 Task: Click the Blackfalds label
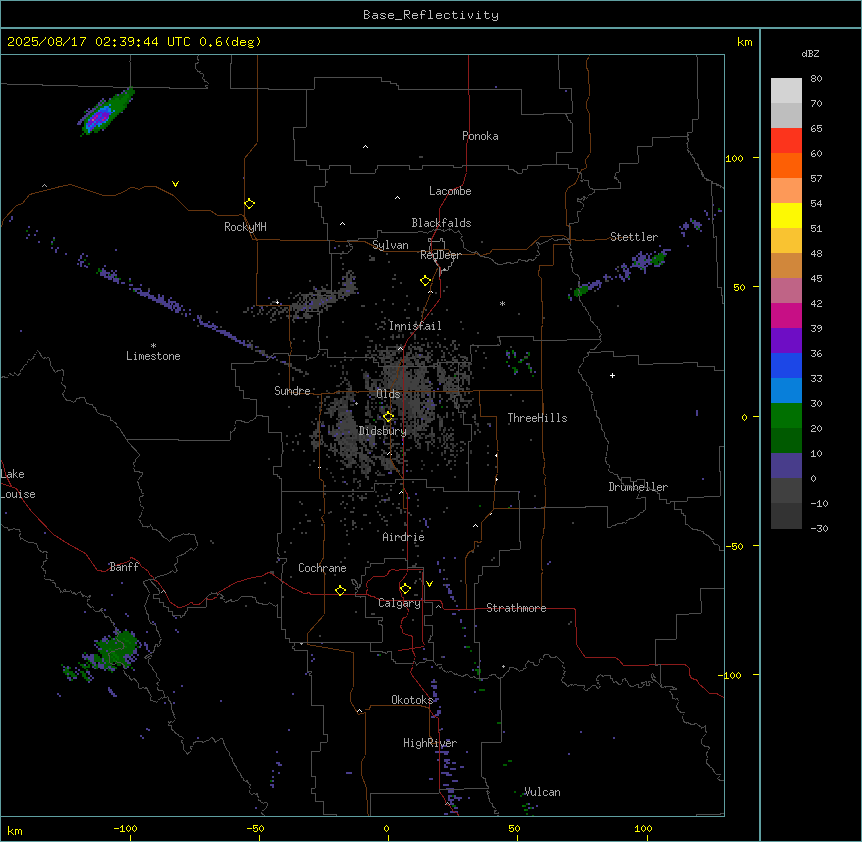(x=441, y=223)
